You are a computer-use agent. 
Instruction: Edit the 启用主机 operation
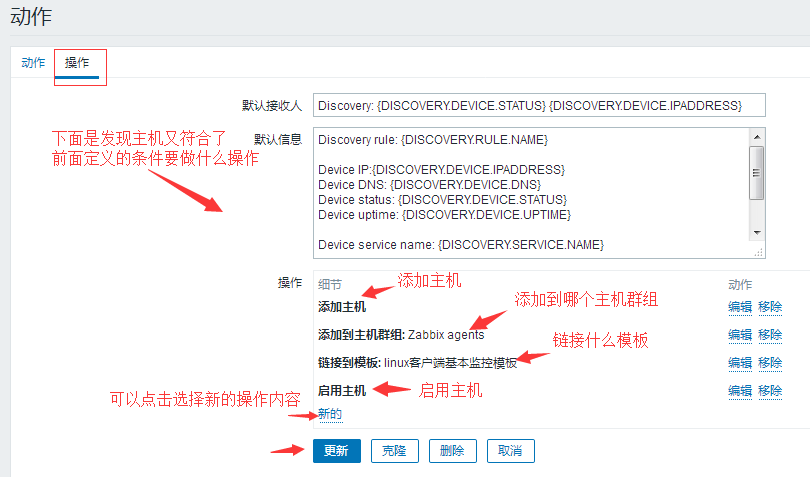tap(739, 391)
